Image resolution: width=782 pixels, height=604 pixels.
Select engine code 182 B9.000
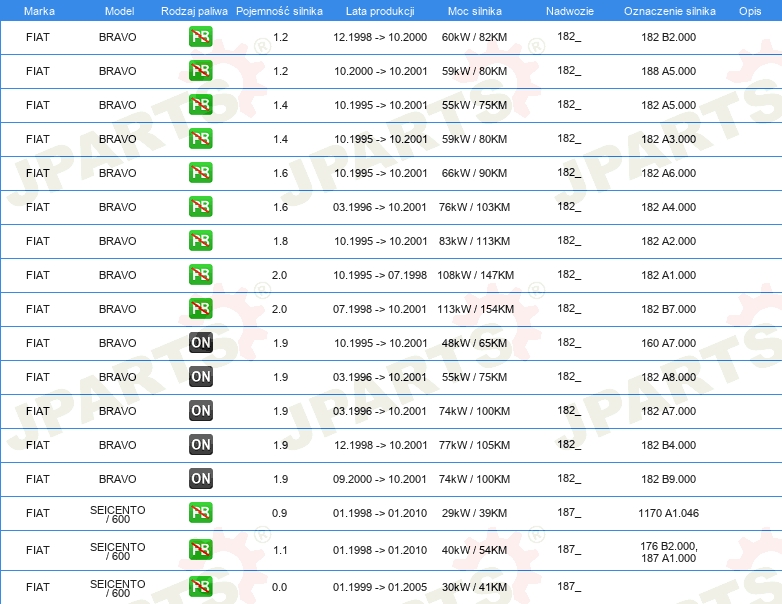668,479
